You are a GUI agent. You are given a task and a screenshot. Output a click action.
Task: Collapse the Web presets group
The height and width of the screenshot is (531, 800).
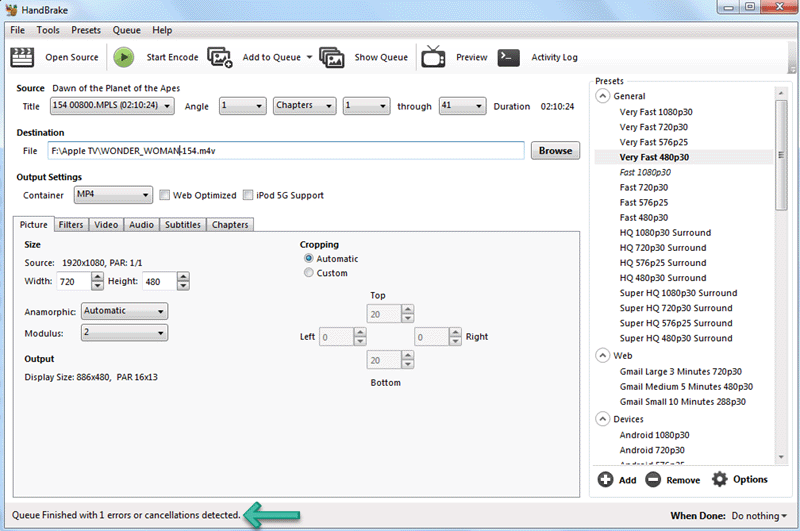click(x=603, y=356)
